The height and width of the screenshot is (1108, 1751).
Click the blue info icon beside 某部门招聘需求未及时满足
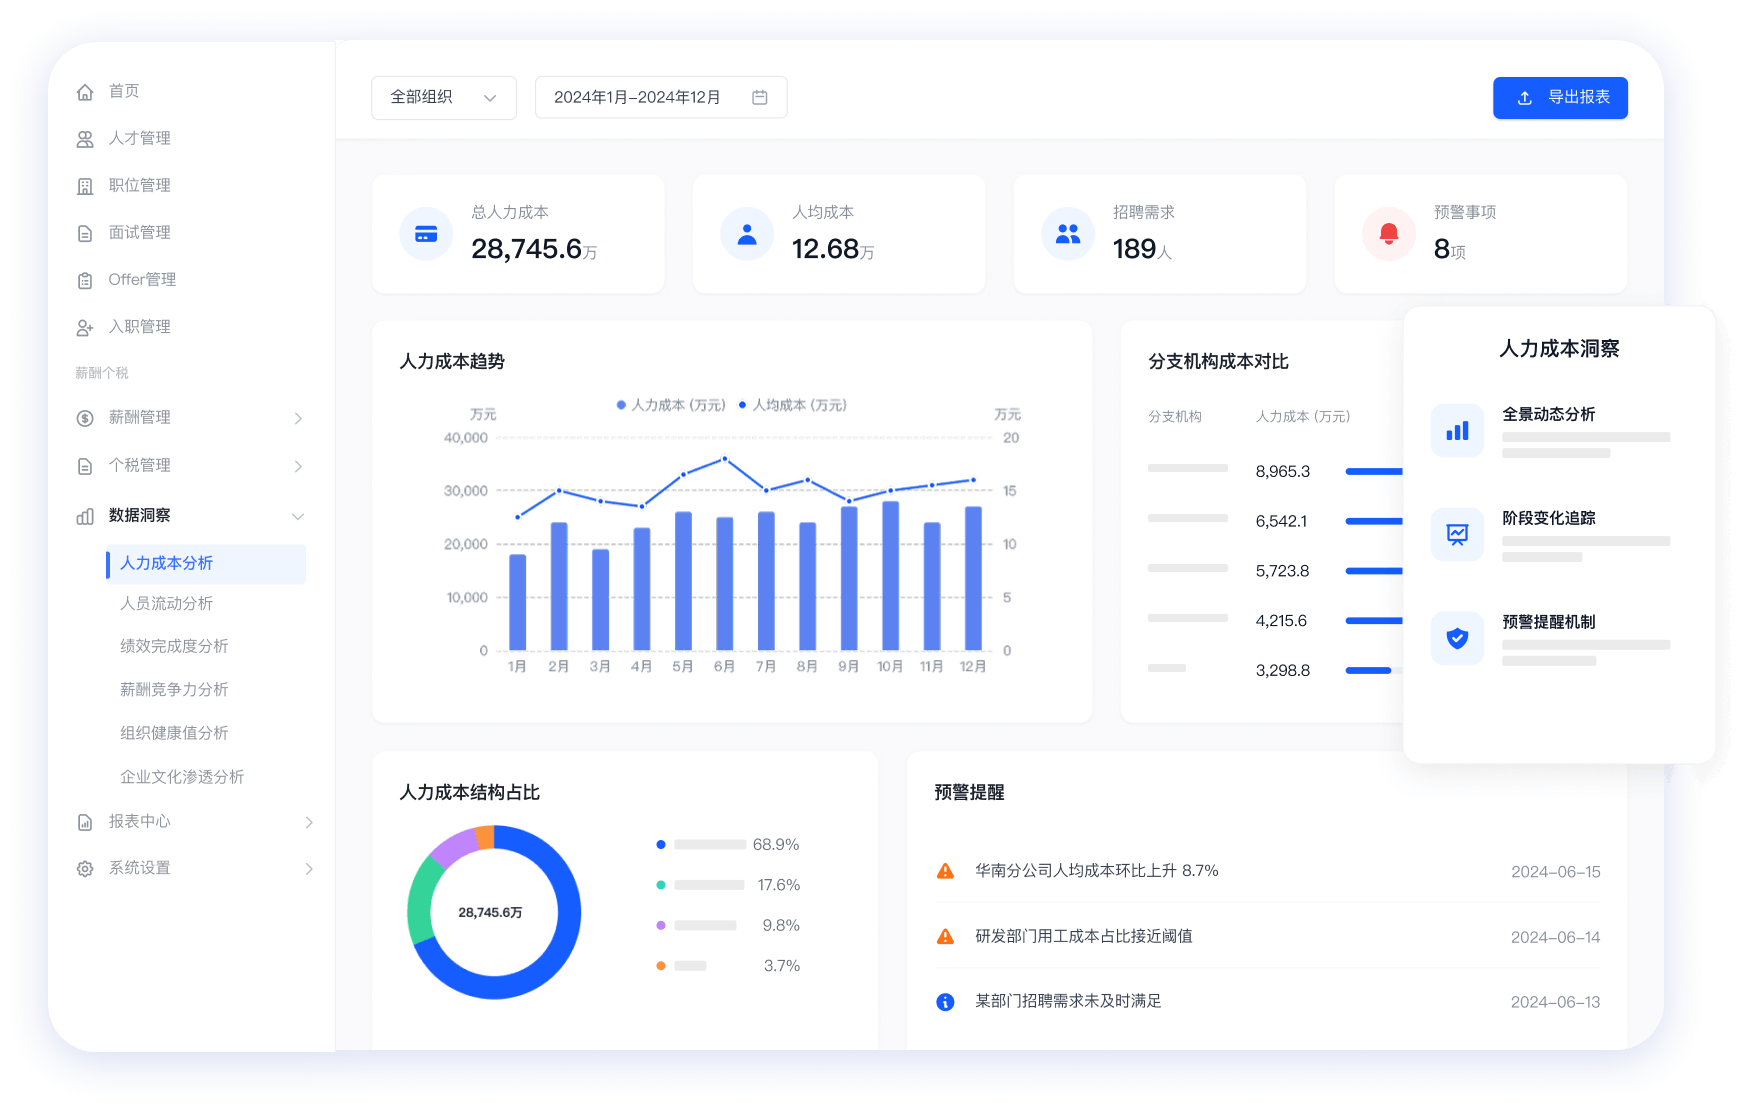pos(945,1002)
